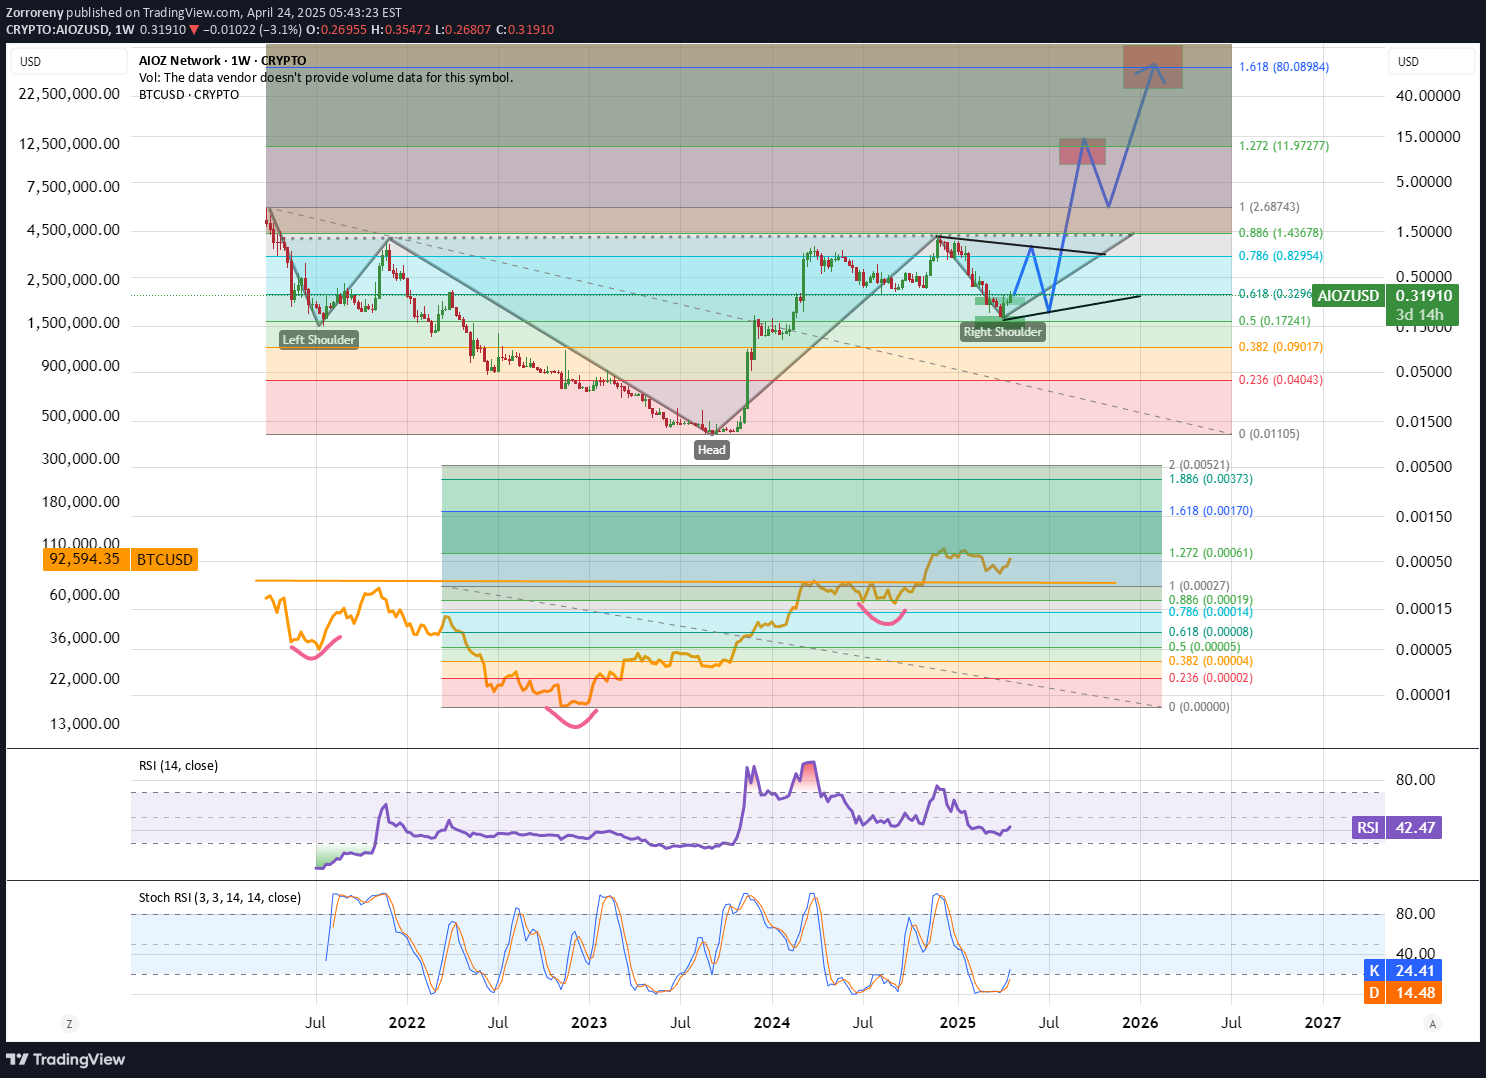Screen dimensions: 1486x1078
Task: Click the orange D 14.48 label
Action: coord(1404,992)
